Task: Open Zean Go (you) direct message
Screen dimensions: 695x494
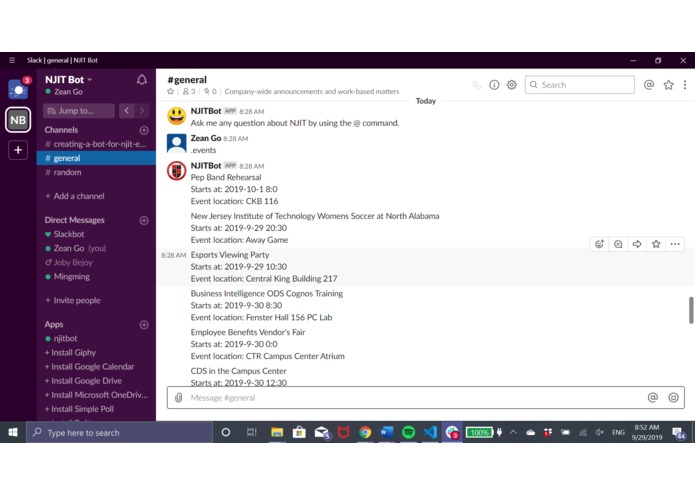Action: (96, 248)
